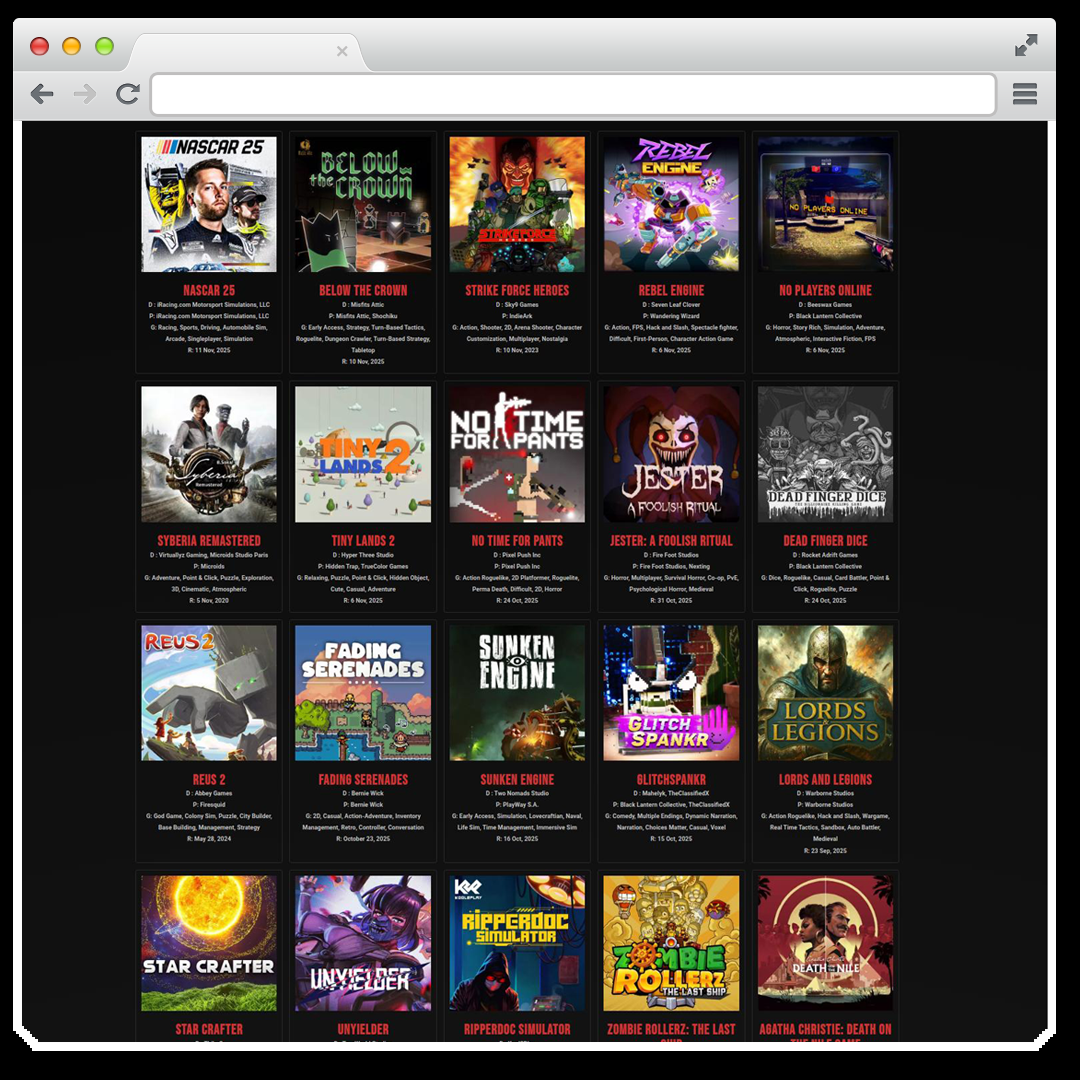Viewport: 1080px width, 1080px height.
Task: Toggle fullscreen with the expand arrows icon
Action: click(1026, 46)
